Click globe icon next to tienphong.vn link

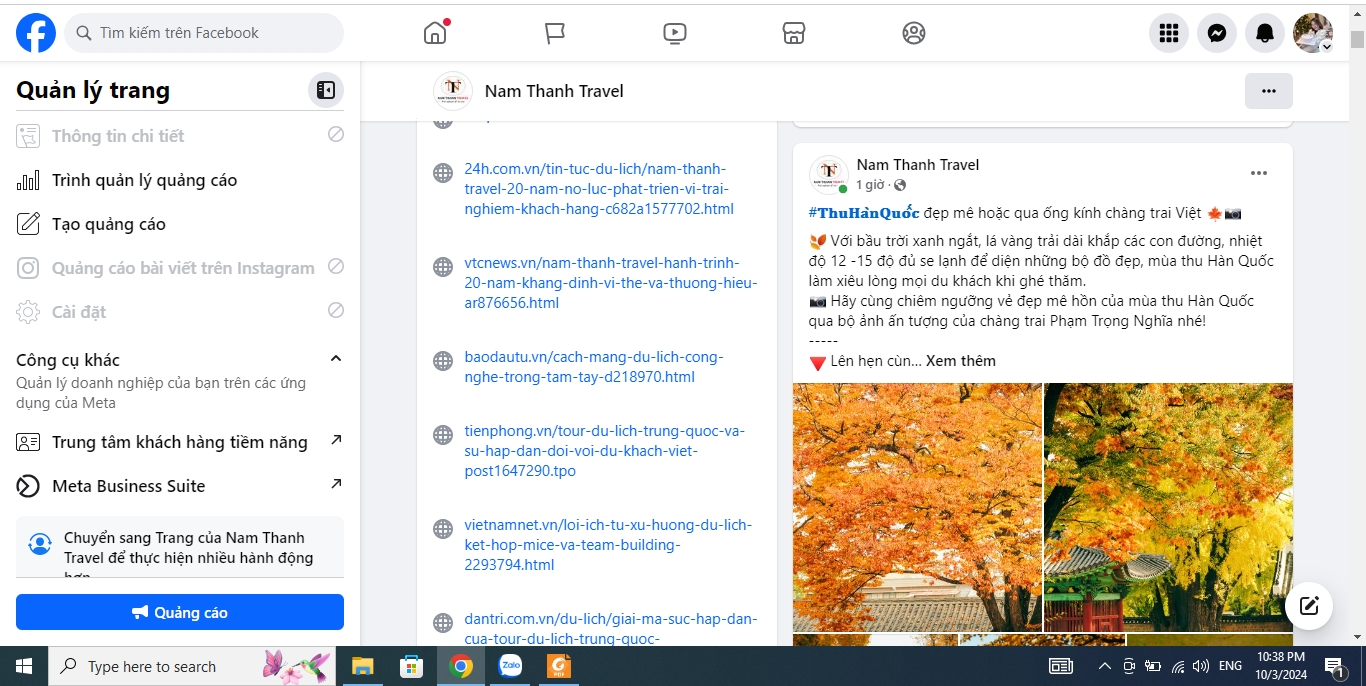tap(443, 435)
